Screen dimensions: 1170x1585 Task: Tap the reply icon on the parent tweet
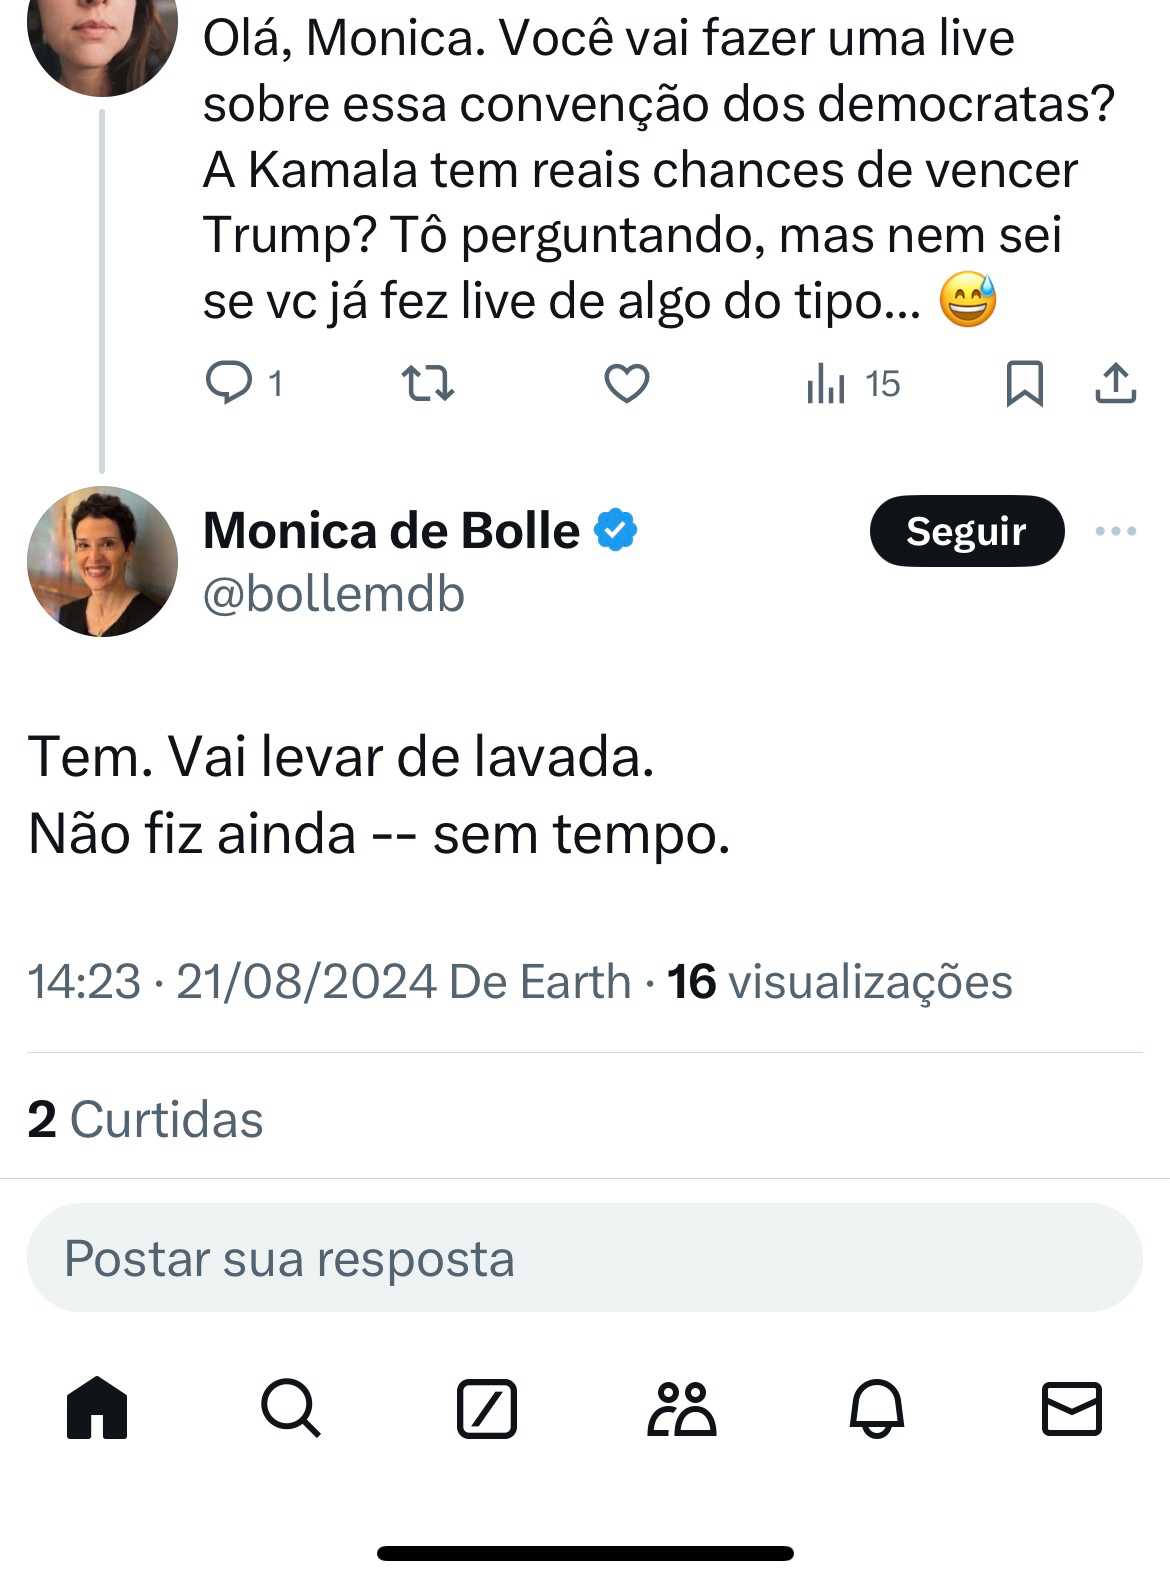(x=229, y=383)
